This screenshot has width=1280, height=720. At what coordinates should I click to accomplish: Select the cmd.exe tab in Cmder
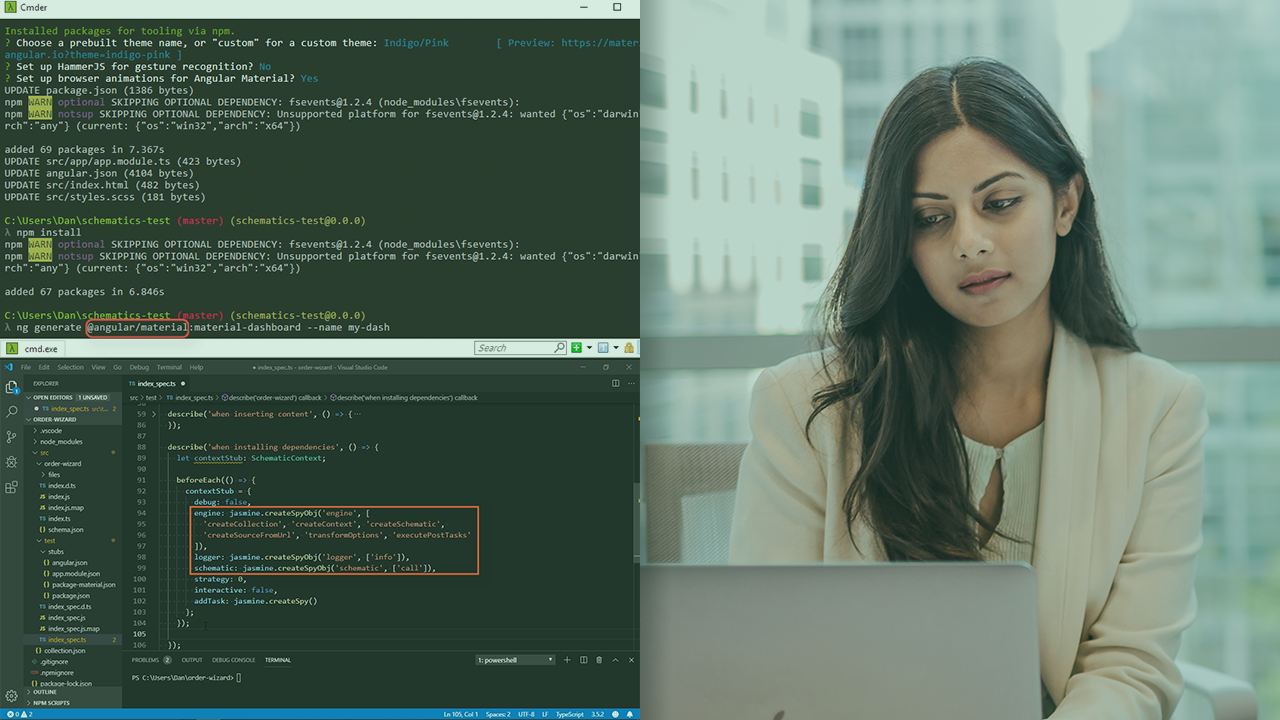pyautogui.click(x=34, y=348)
